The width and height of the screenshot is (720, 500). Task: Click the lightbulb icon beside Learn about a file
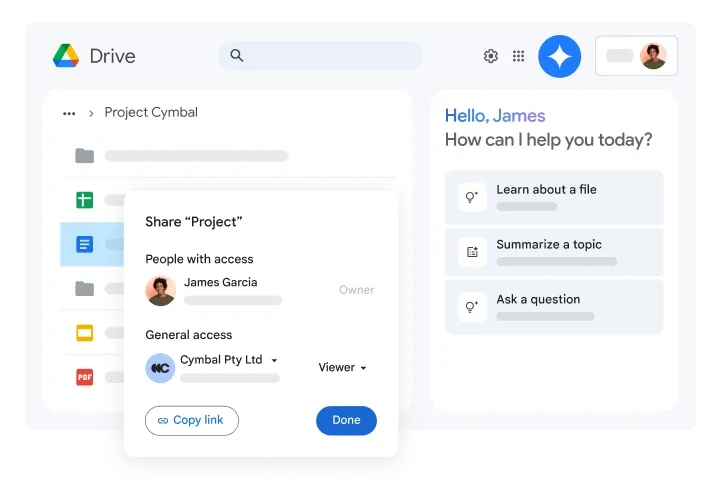(x=472, y=197)
